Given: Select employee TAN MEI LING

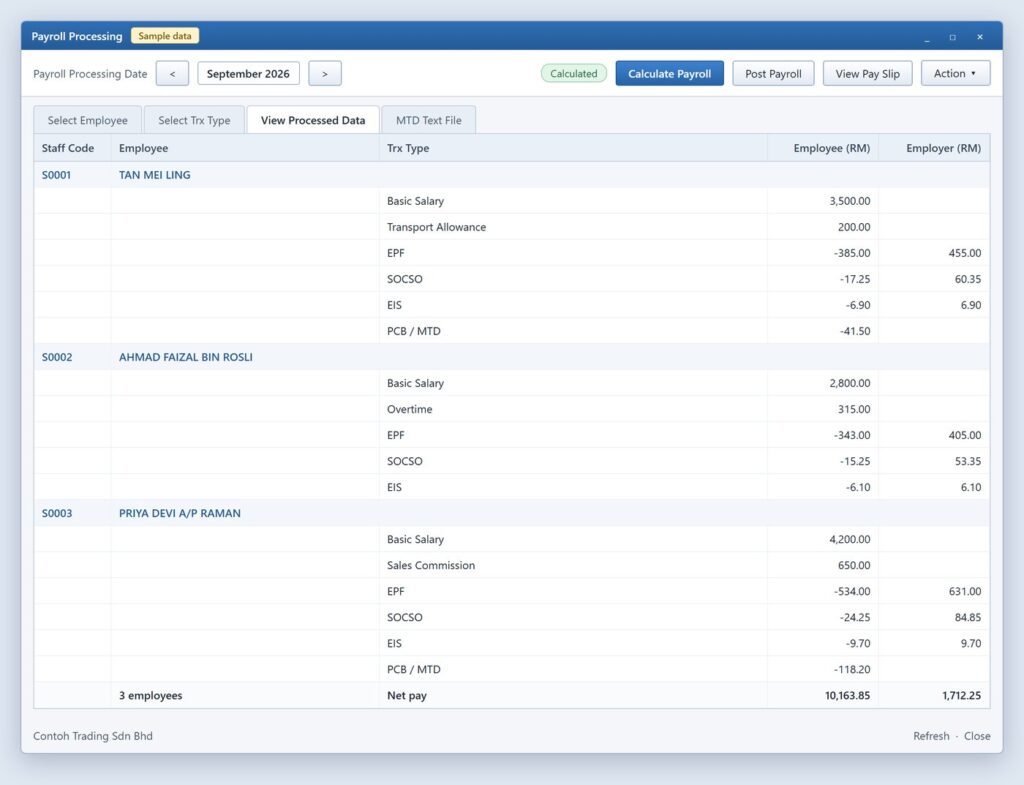Looking at the screenshot, I should [x=155, y=175].
